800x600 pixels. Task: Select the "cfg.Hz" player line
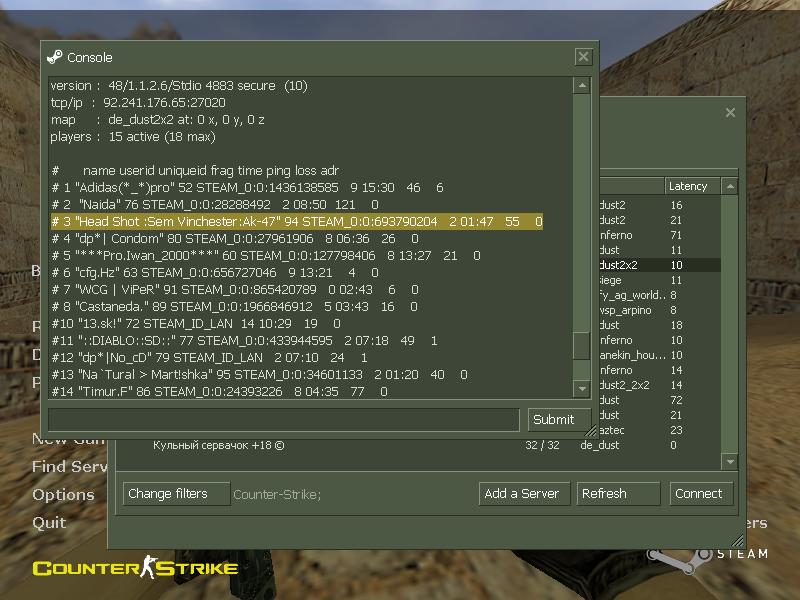tap(215, 272)
